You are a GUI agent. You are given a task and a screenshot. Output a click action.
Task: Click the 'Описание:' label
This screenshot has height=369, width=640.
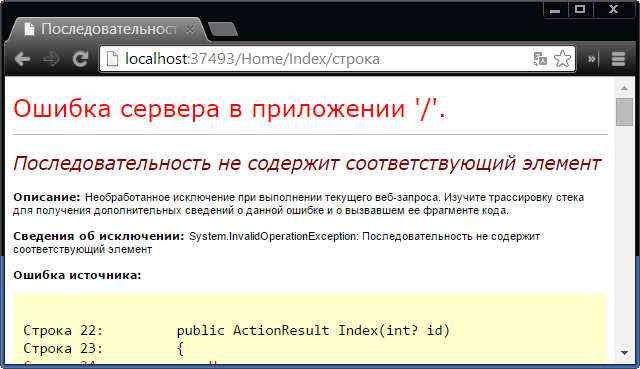47,197
